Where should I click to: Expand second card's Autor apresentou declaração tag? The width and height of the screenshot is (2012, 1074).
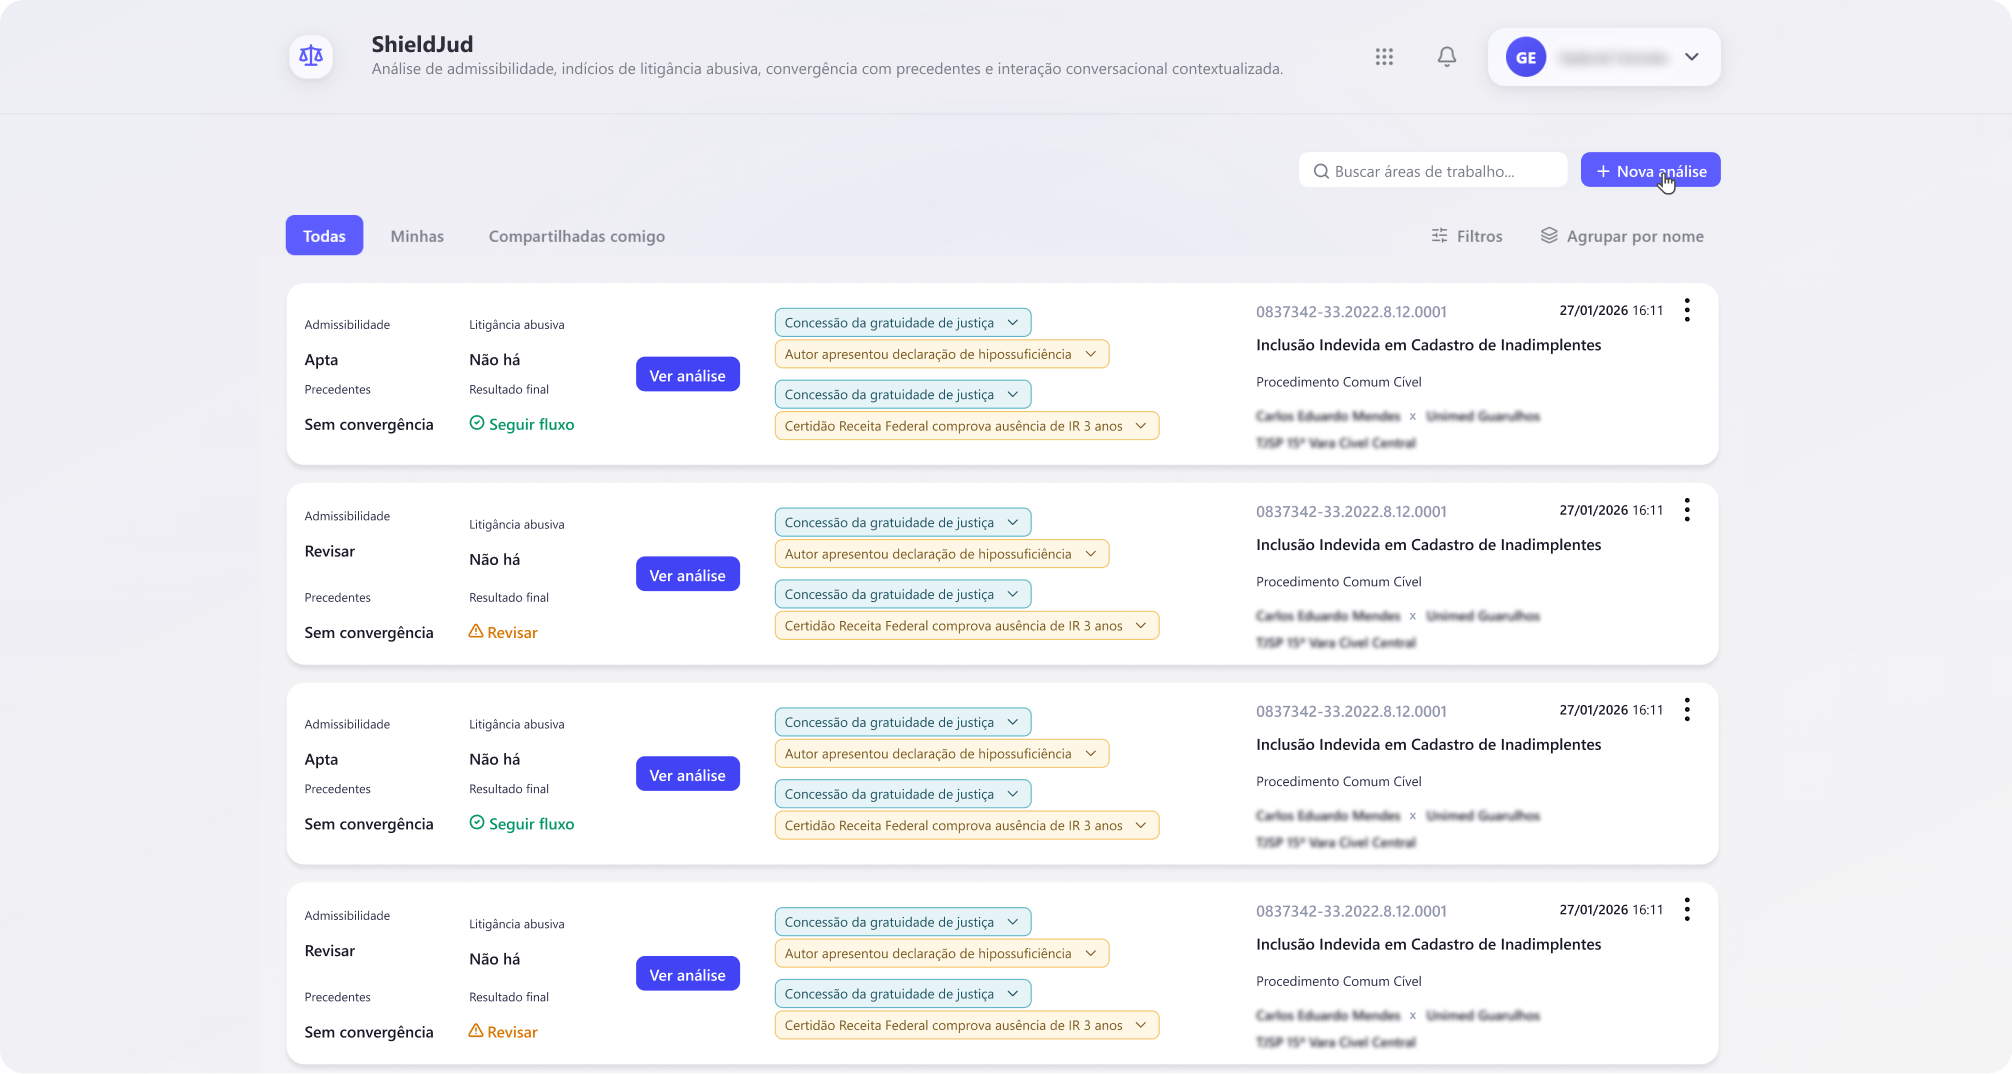click(x=942, y=554)
